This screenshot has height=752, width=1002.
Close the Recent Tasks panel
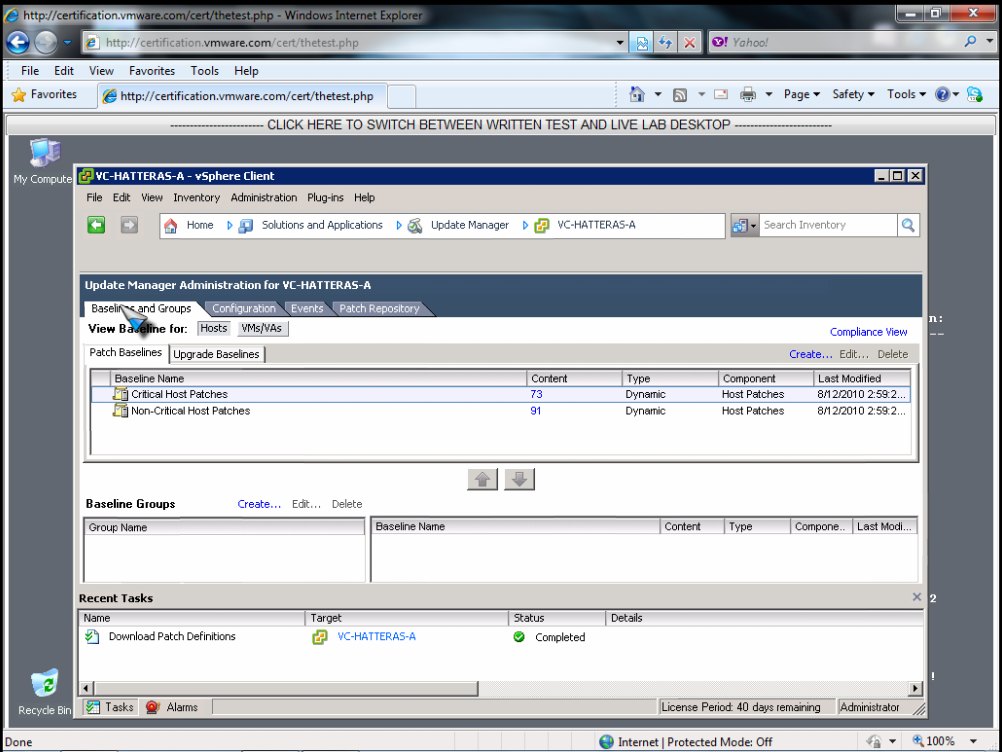(x=916, y=597)
